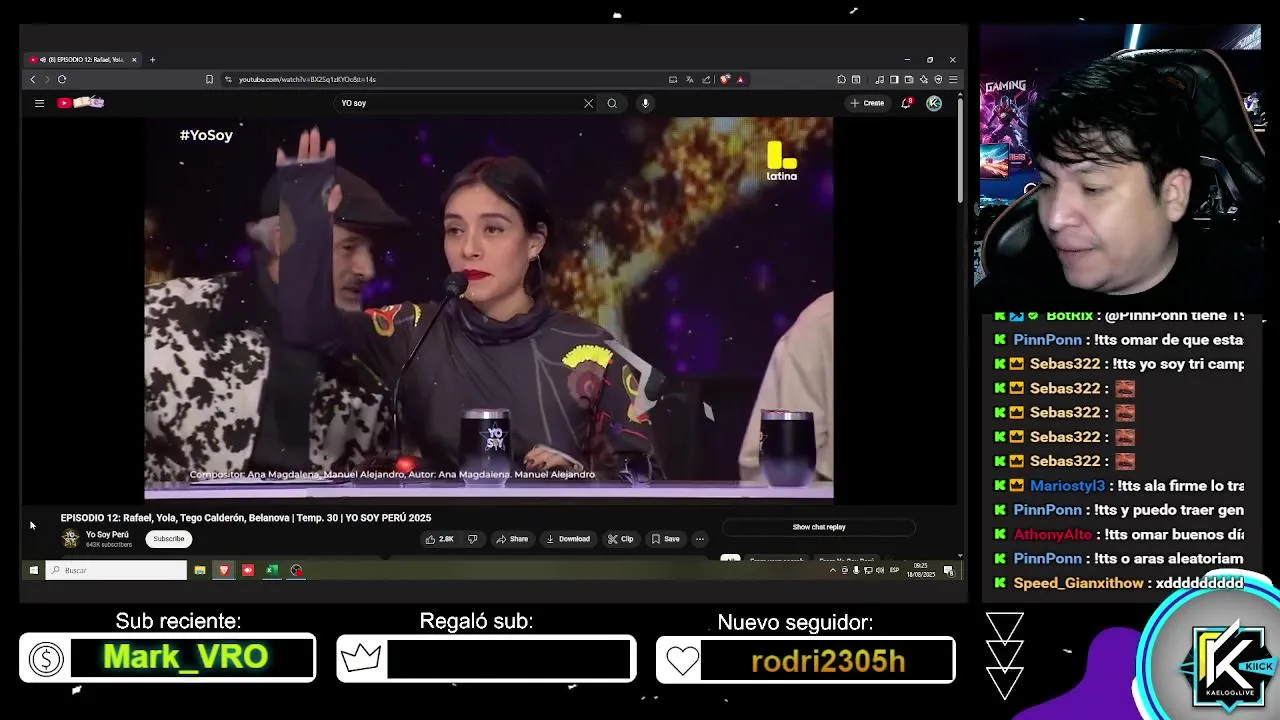This screenshot has width=1280, height=720.
Task: Start voice search with the microphone icon
Action: point(645,103)
